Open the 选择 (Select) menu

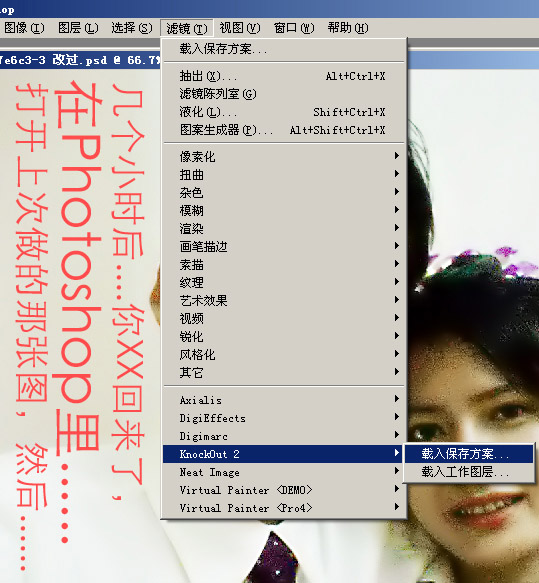(x=132, y=28)
